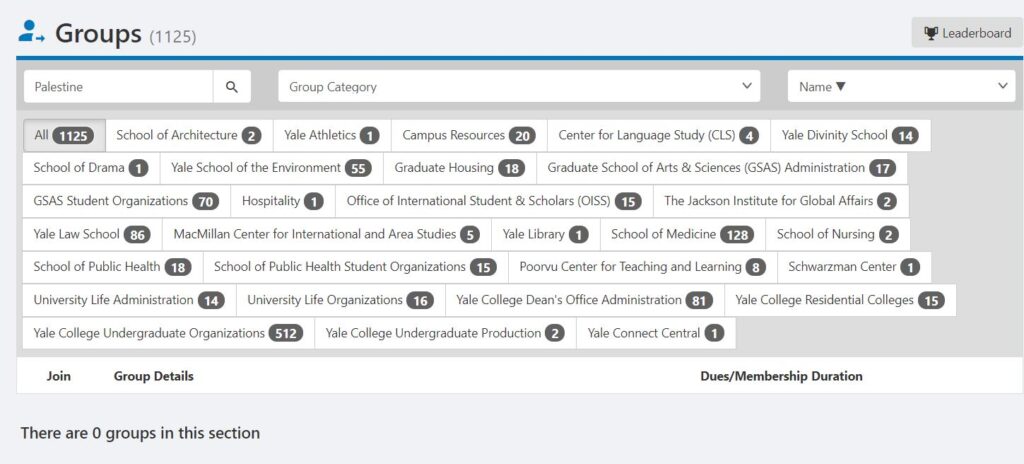Click the Palestine search text field

click(119, 87)
